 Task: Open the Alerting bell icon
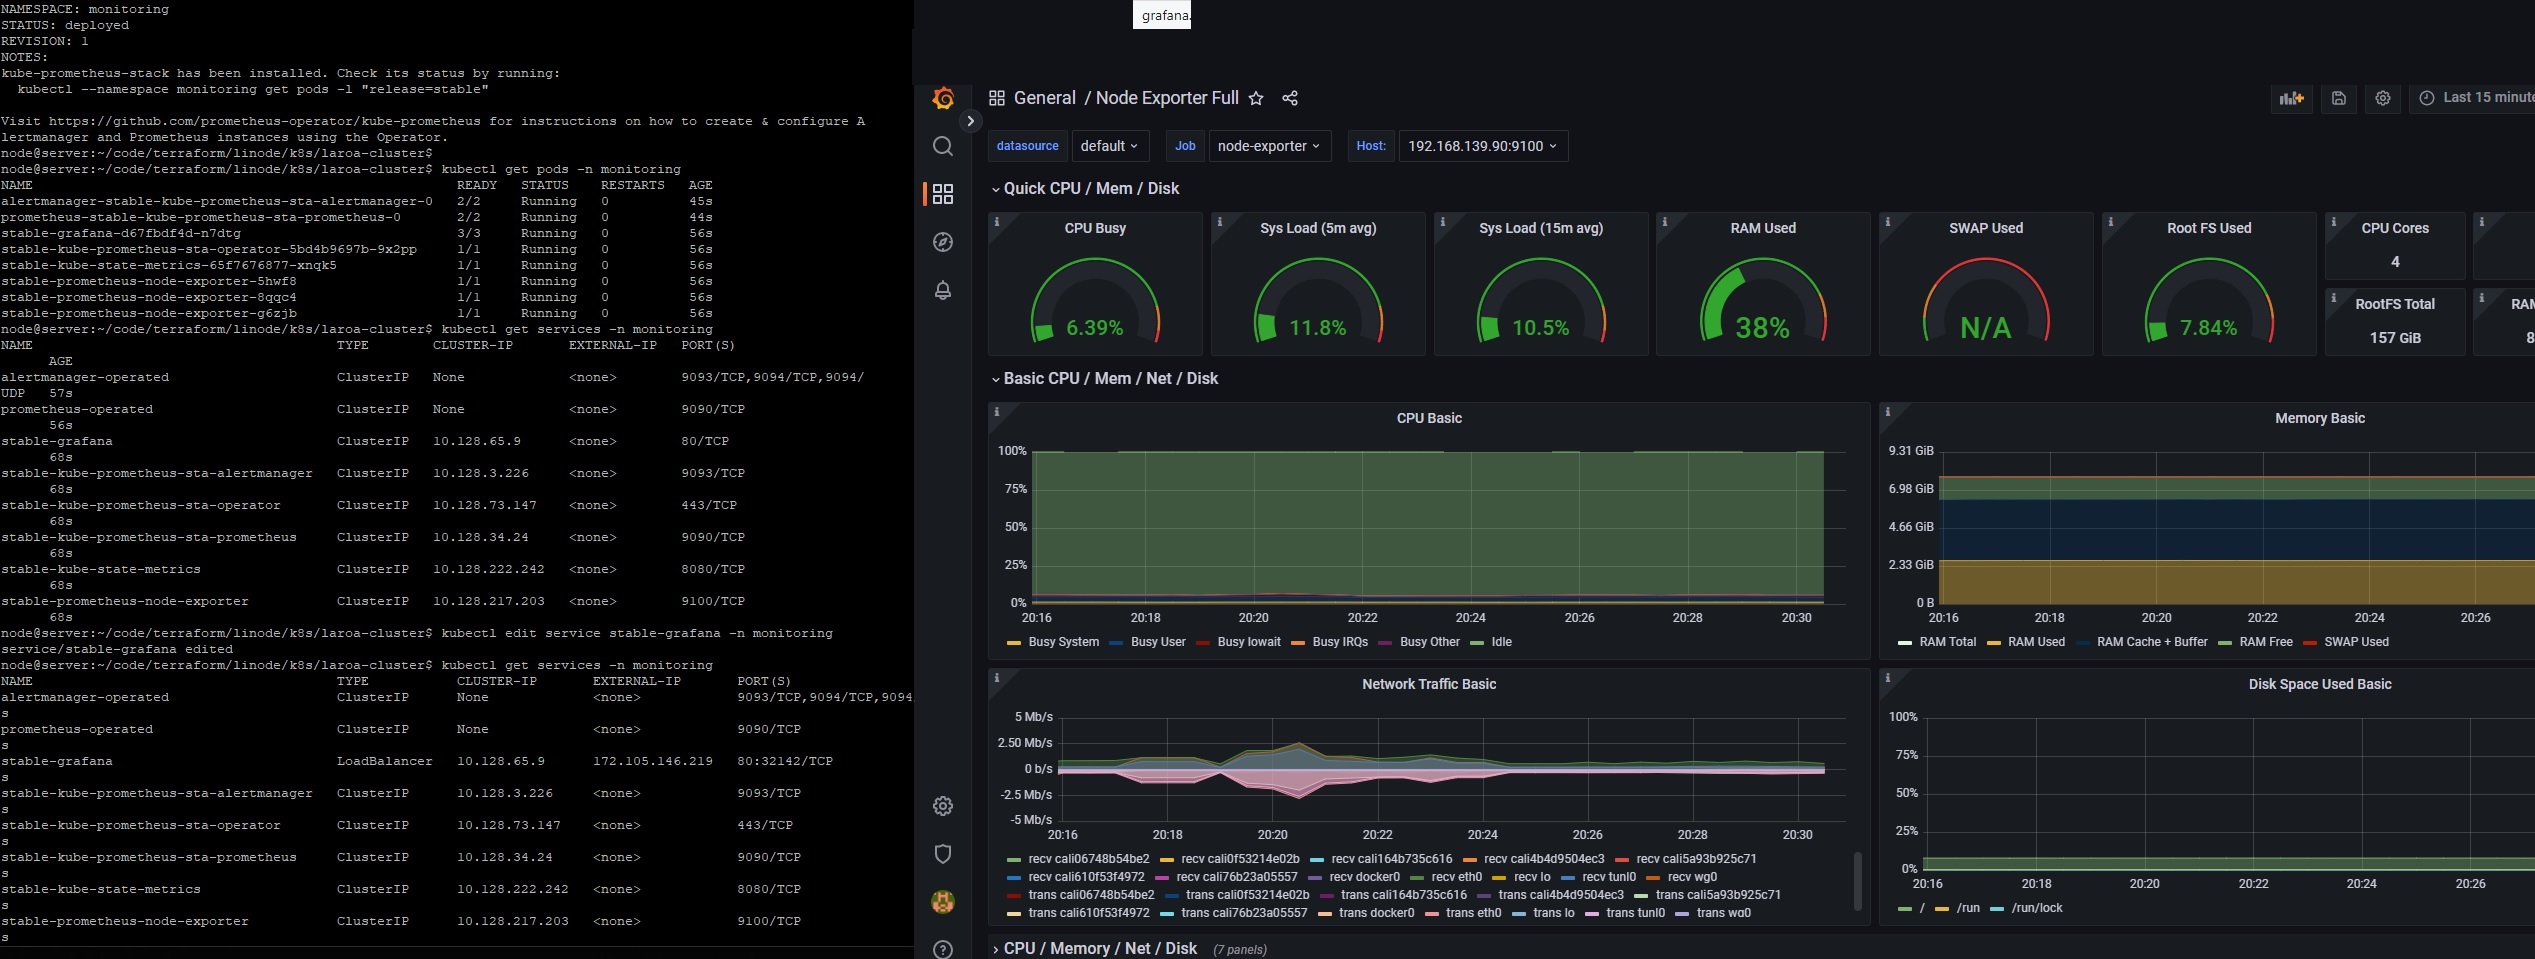942,290
